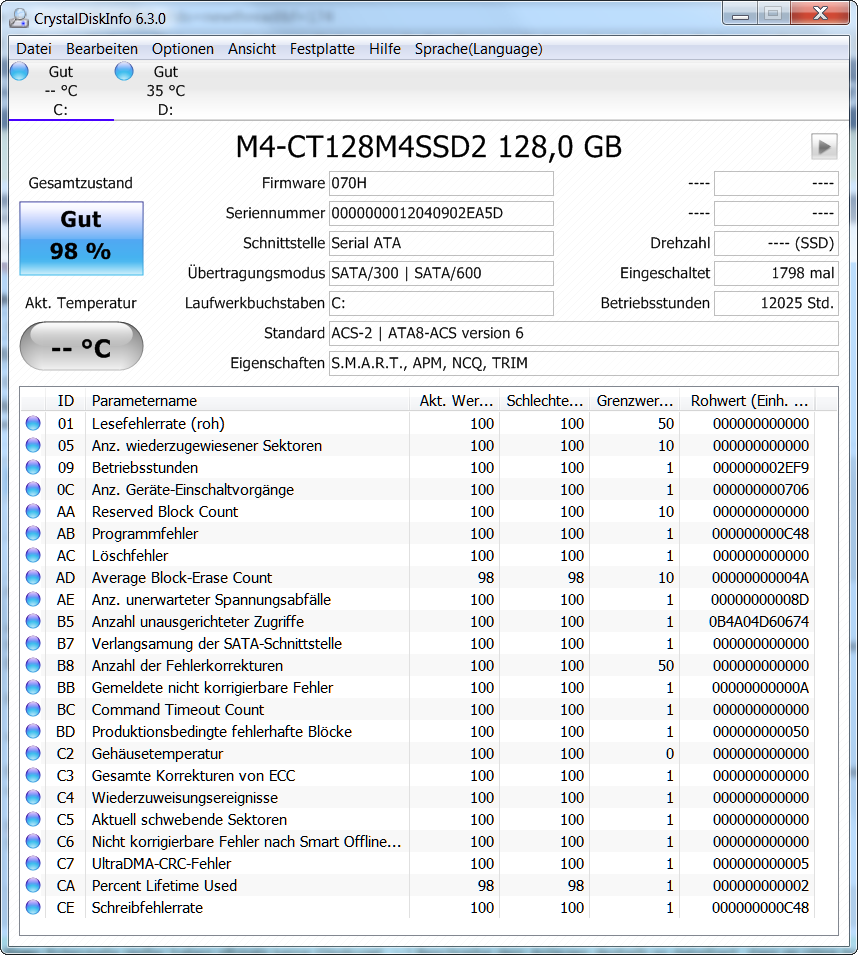The image size is (858, 955).
Task: Click the Eingeschaltet field 1798 mal
Action: pos(776,273)
